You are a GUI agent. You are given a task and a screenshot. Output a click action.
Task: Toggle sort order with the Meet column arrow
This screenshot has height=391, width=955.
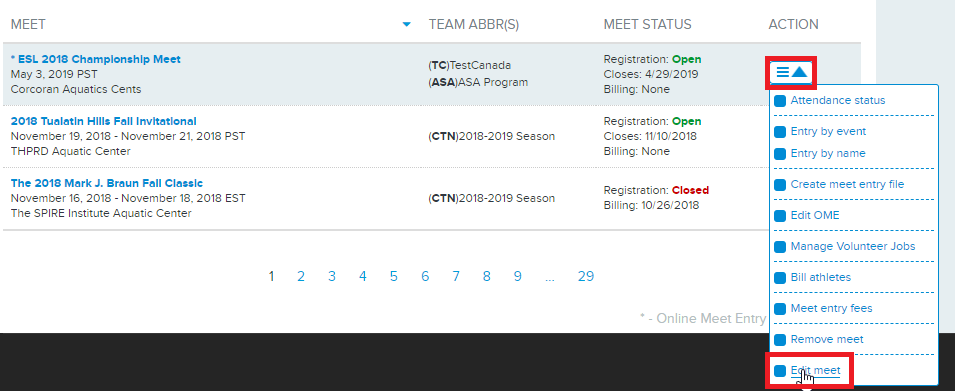click(x=407, y=25)
